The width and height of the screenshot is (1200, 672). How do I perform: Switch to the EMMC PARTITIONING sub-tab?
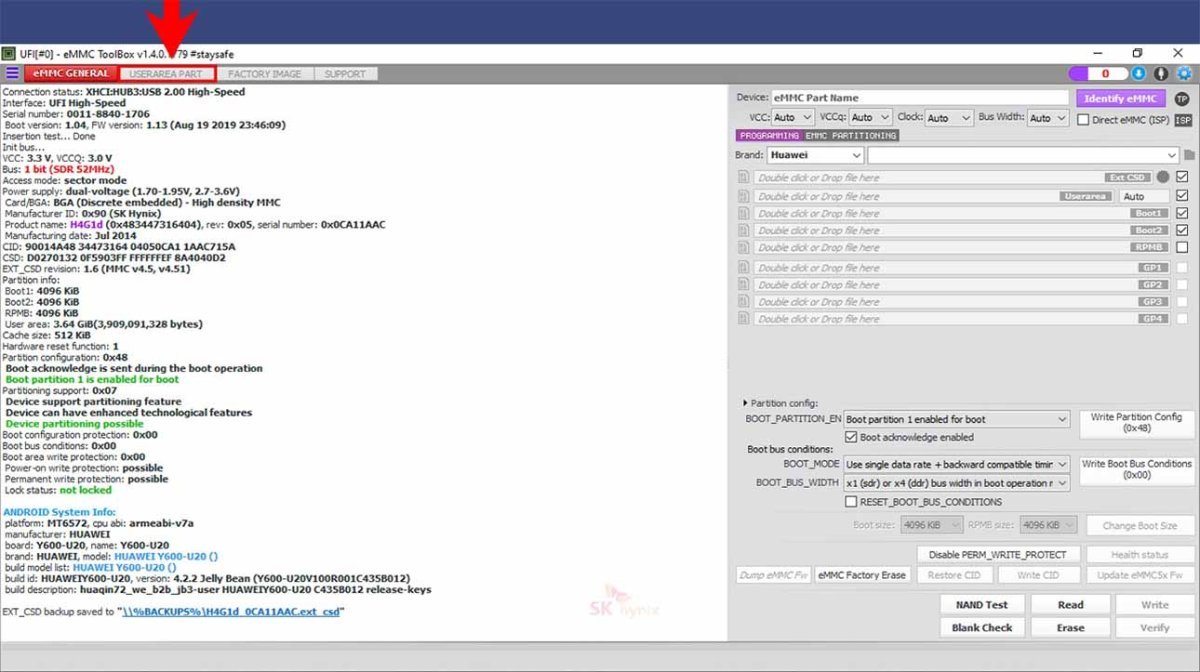[851, 136]
